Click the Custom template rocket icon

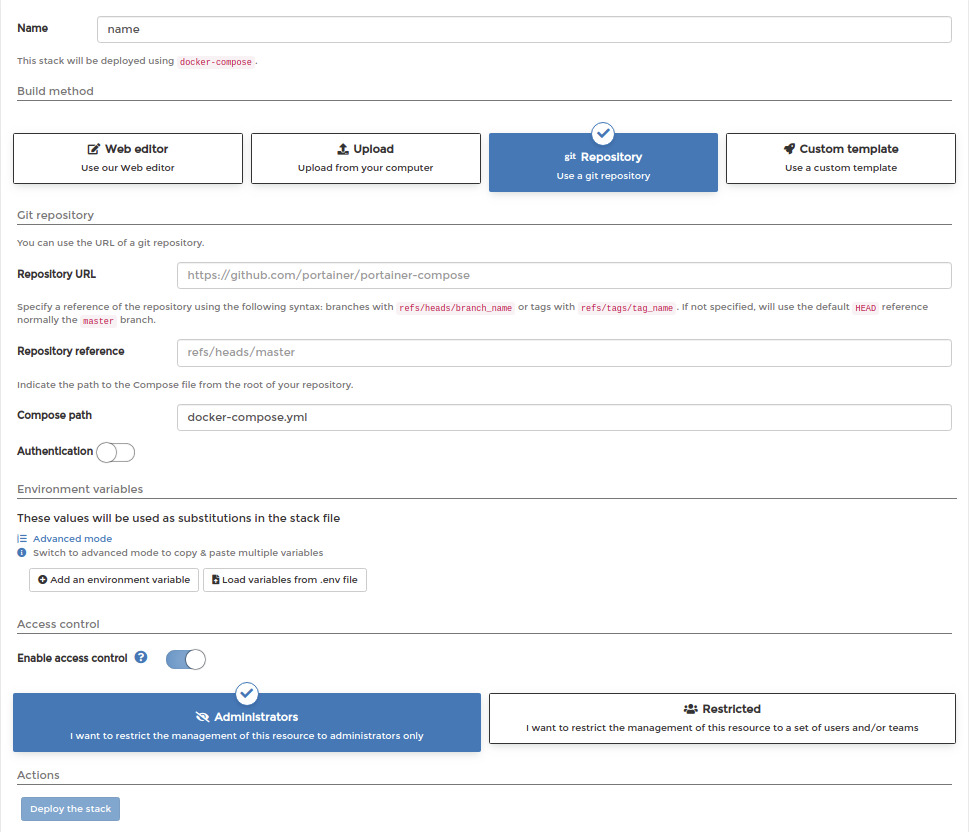click(x=789, y=149)
